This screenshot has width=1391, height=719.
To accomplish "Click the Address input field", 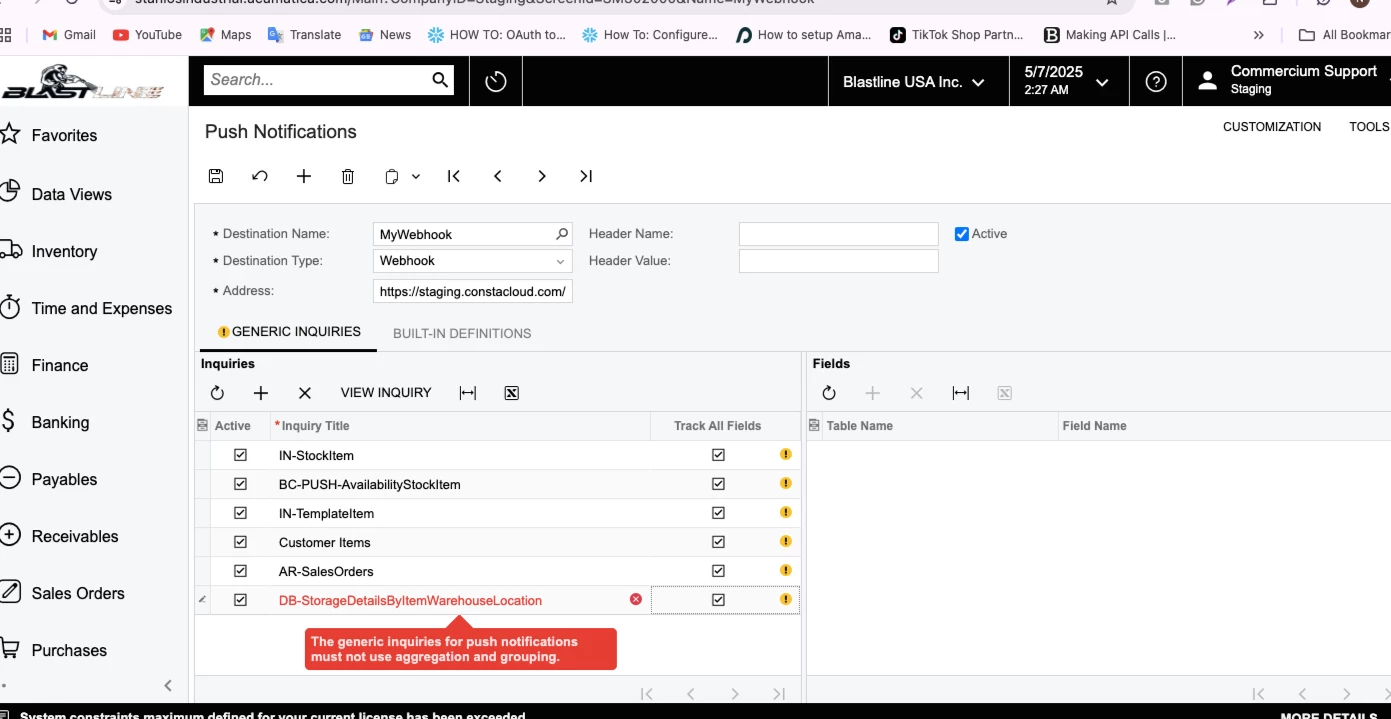I will (472, 291).
